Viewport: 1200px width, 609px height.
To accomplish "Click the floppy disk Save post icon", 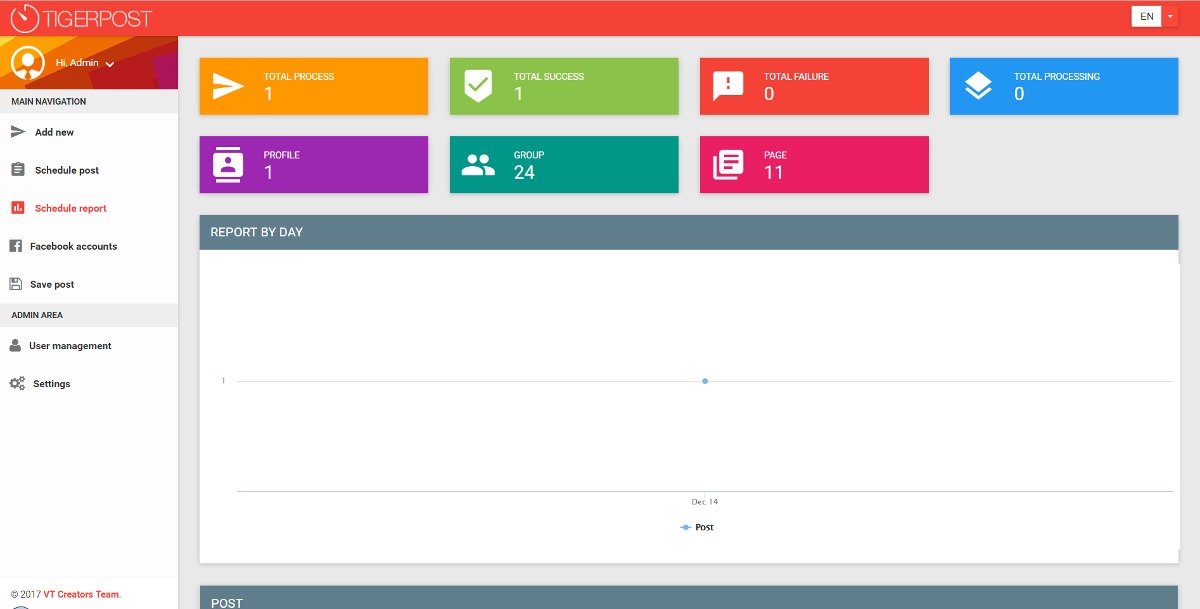I will (x=15, y=284).
